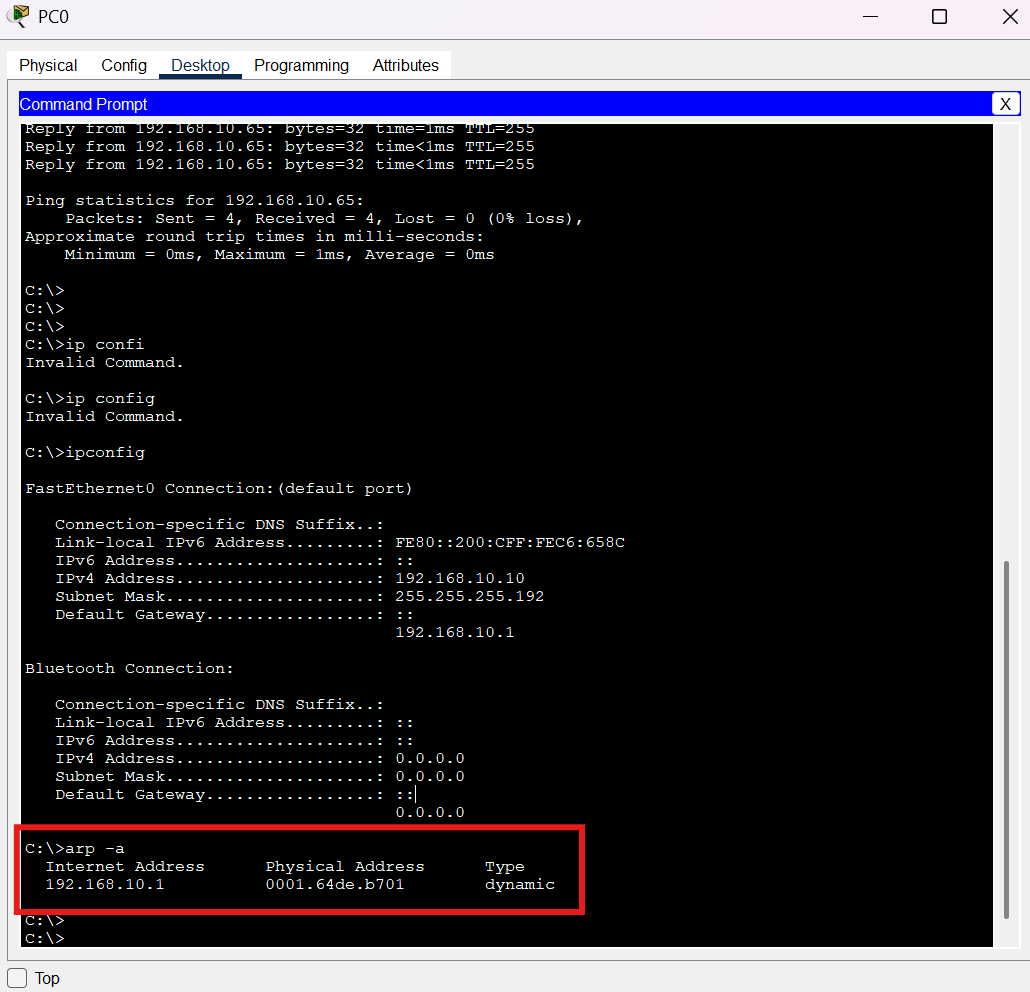Go to the Programming tab
Viewport: 1030px width, 992px height.
[302, 65]
